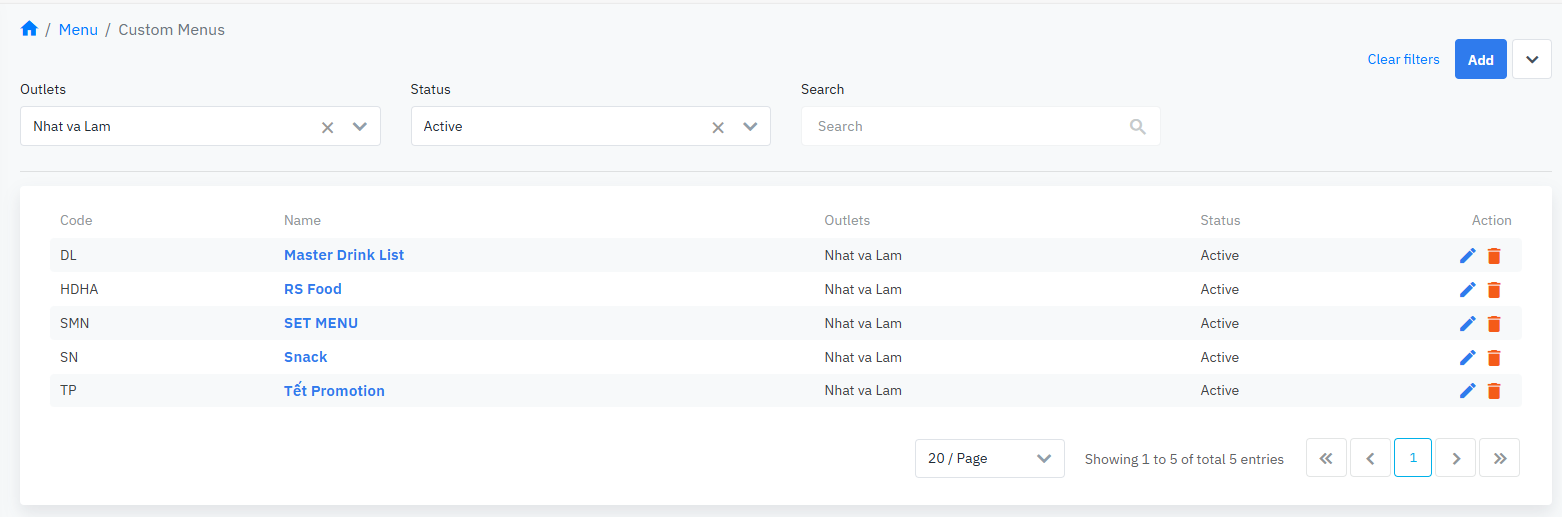Image resolution: width=1562 pixels, height=517 pixels.
Task: Edit the Tết Promotion menu
Action: pyautogui.click(x=1467, y=391)
